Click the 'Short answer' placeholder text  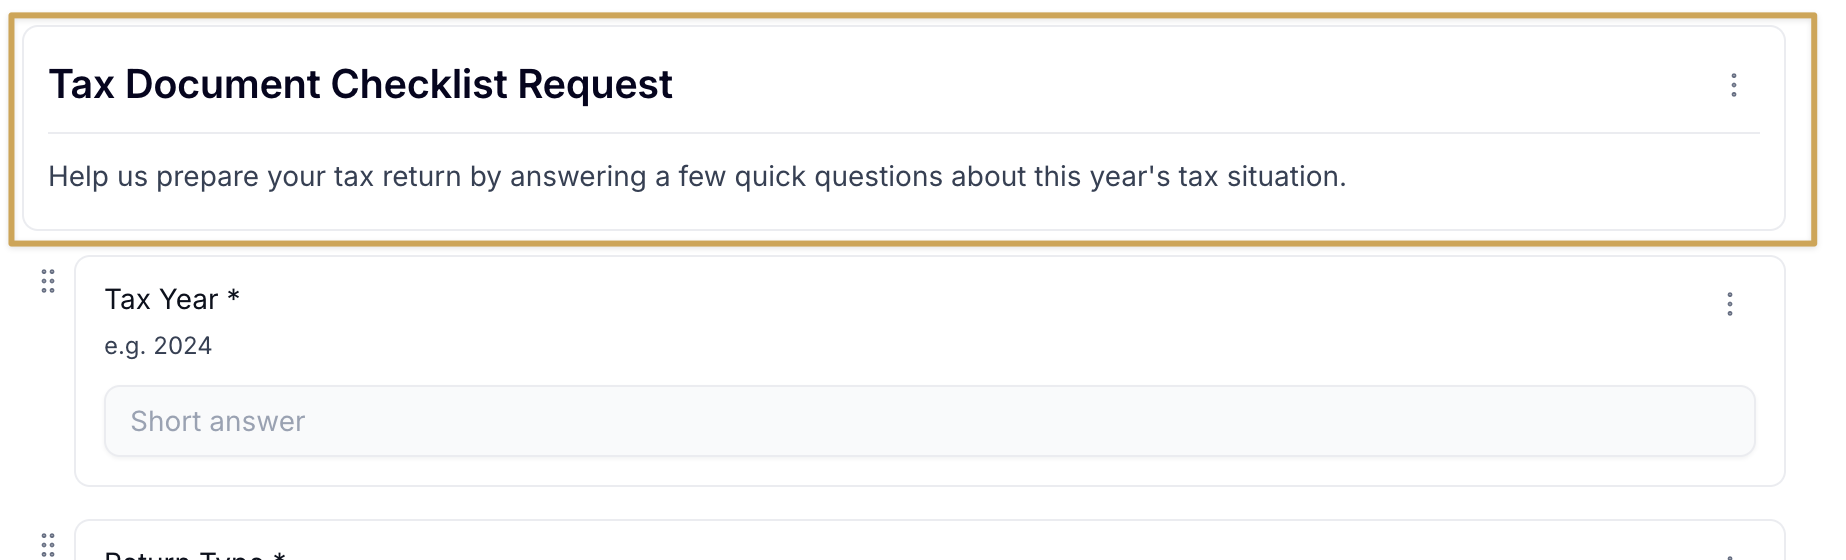click(x=218, y=422)
